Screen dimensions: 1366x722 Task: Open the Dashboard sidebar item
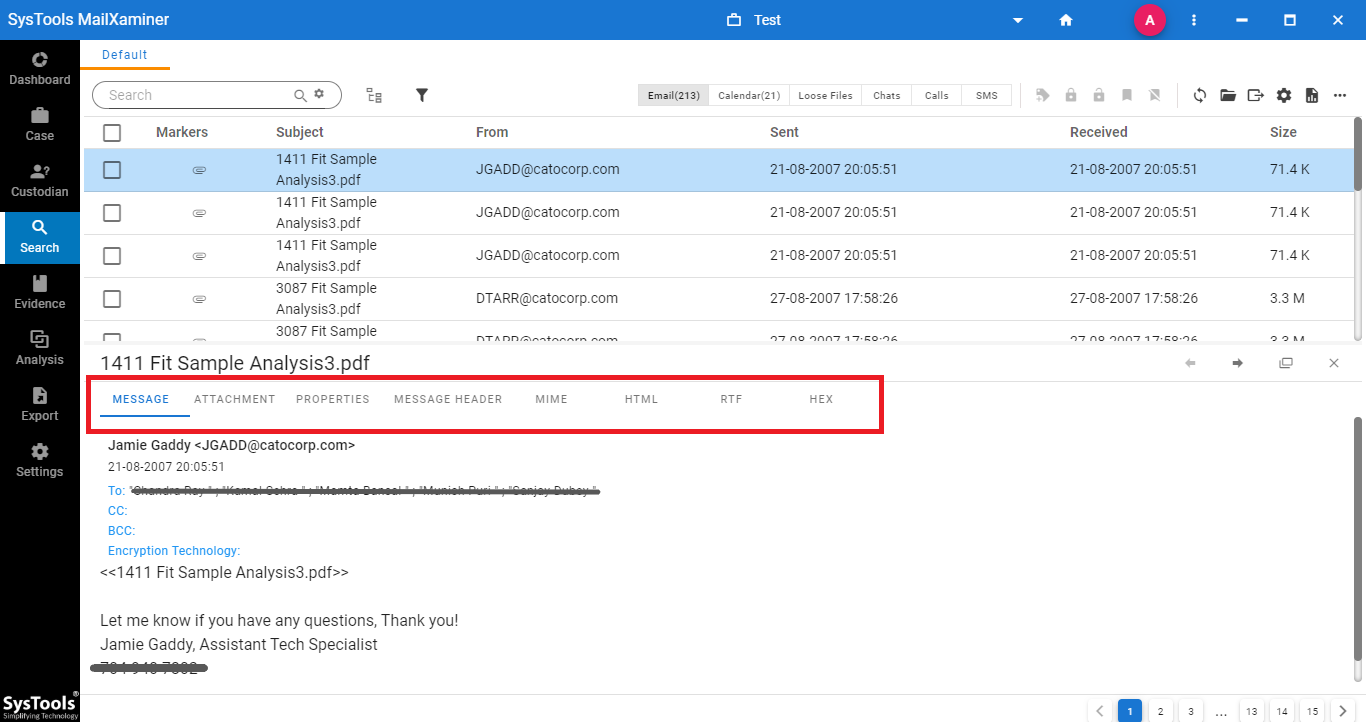40,68
